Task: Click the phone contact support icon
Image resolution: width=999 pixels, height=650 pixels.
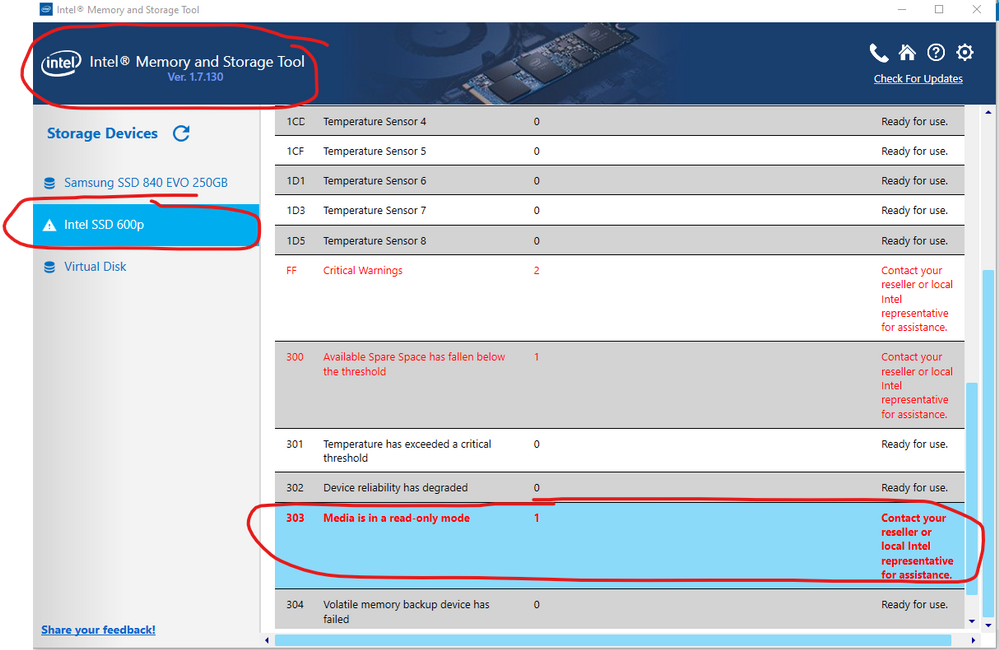Action: click(878, 53)
